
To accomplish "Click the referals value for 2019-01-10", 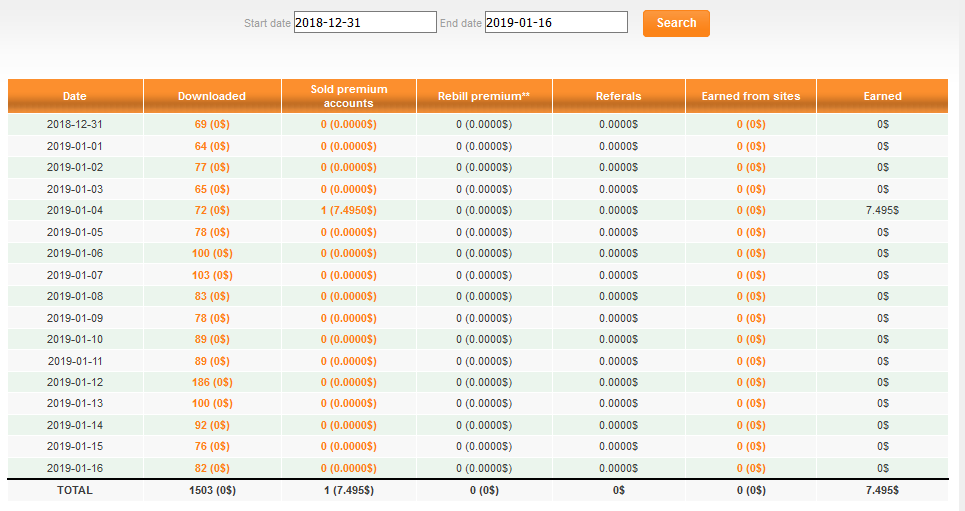I will 619,339.
